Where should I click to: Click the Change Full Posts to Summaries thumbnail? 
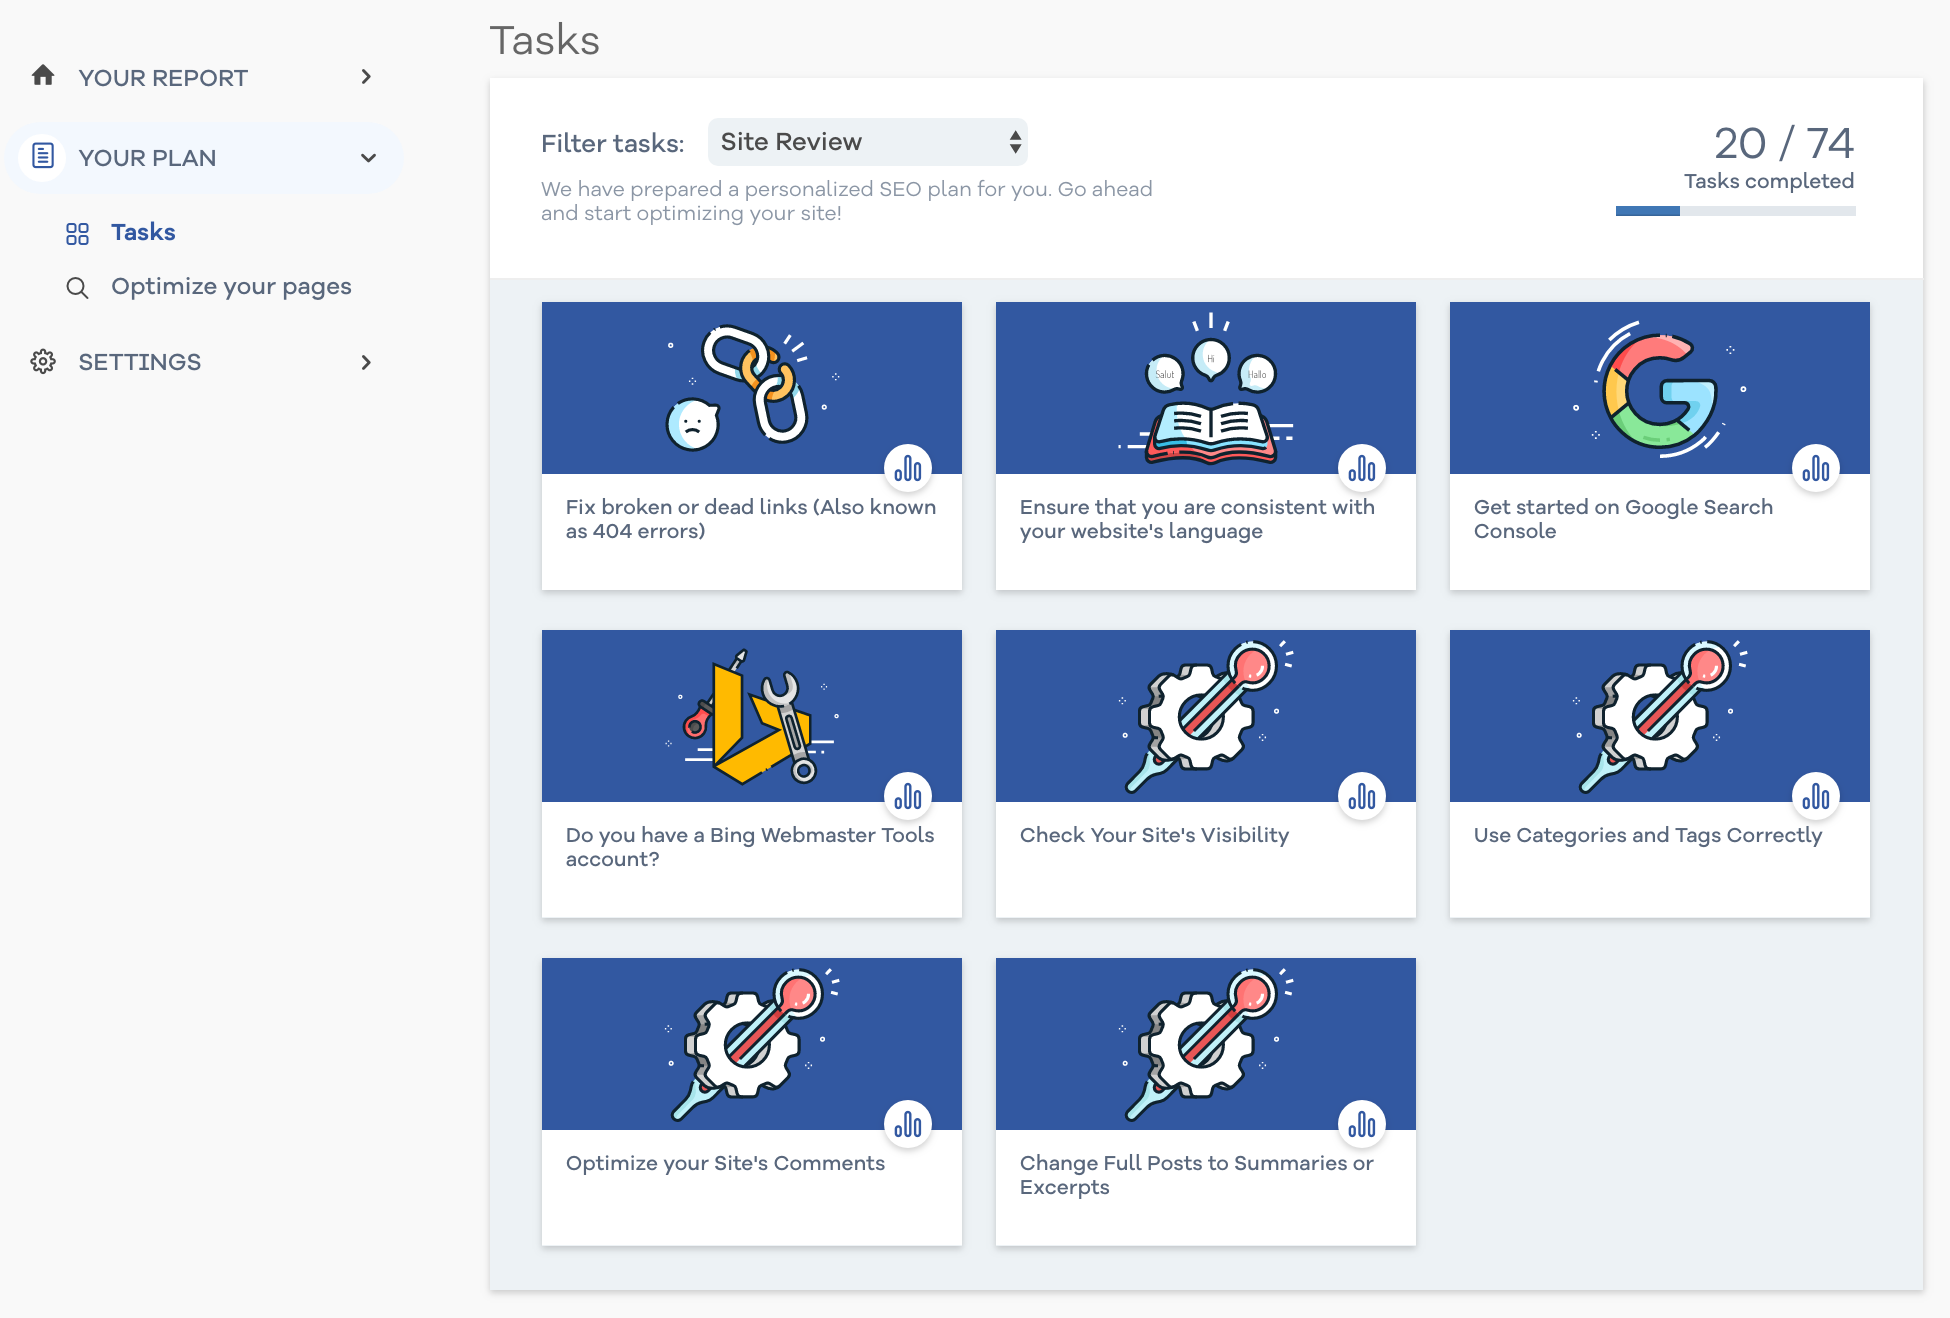tap(1205, 1043)
